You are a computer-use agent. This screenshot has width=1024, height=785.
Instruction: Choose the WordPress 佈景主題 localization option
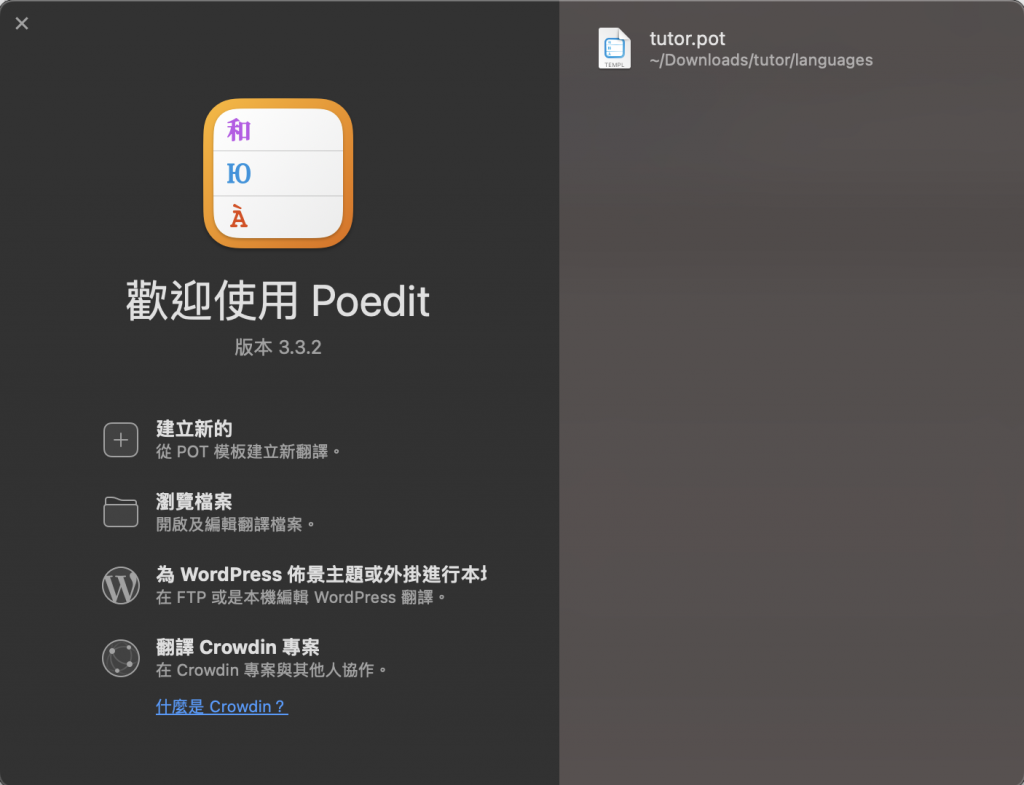pyautogui.click(x=321, y=574)
